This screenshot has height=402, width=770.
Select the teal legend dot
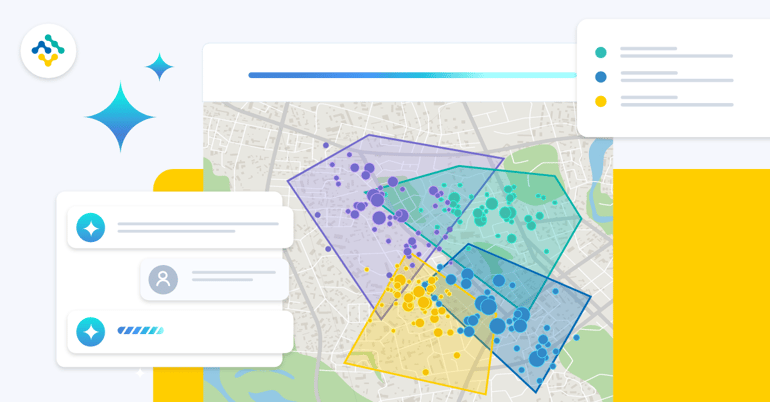point(601,53)
